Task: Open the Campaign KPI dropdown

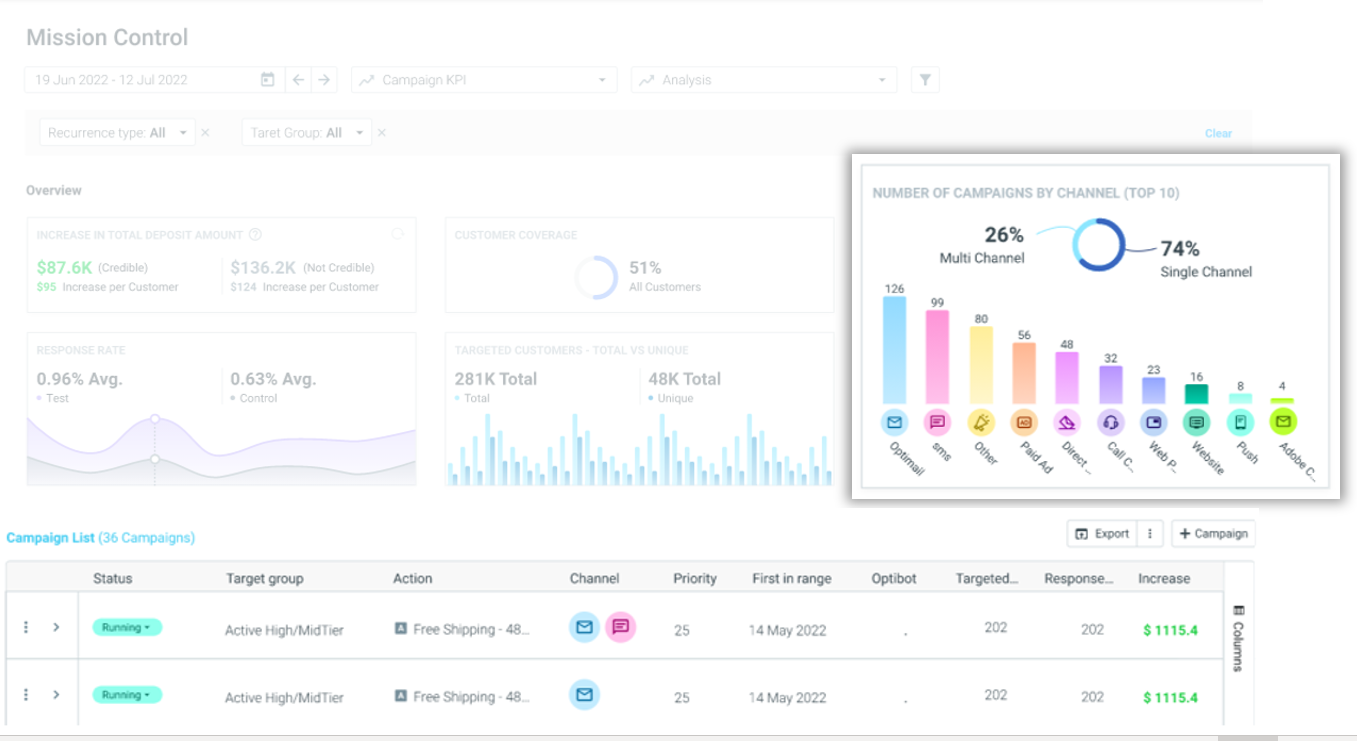Action: (484, 80)
